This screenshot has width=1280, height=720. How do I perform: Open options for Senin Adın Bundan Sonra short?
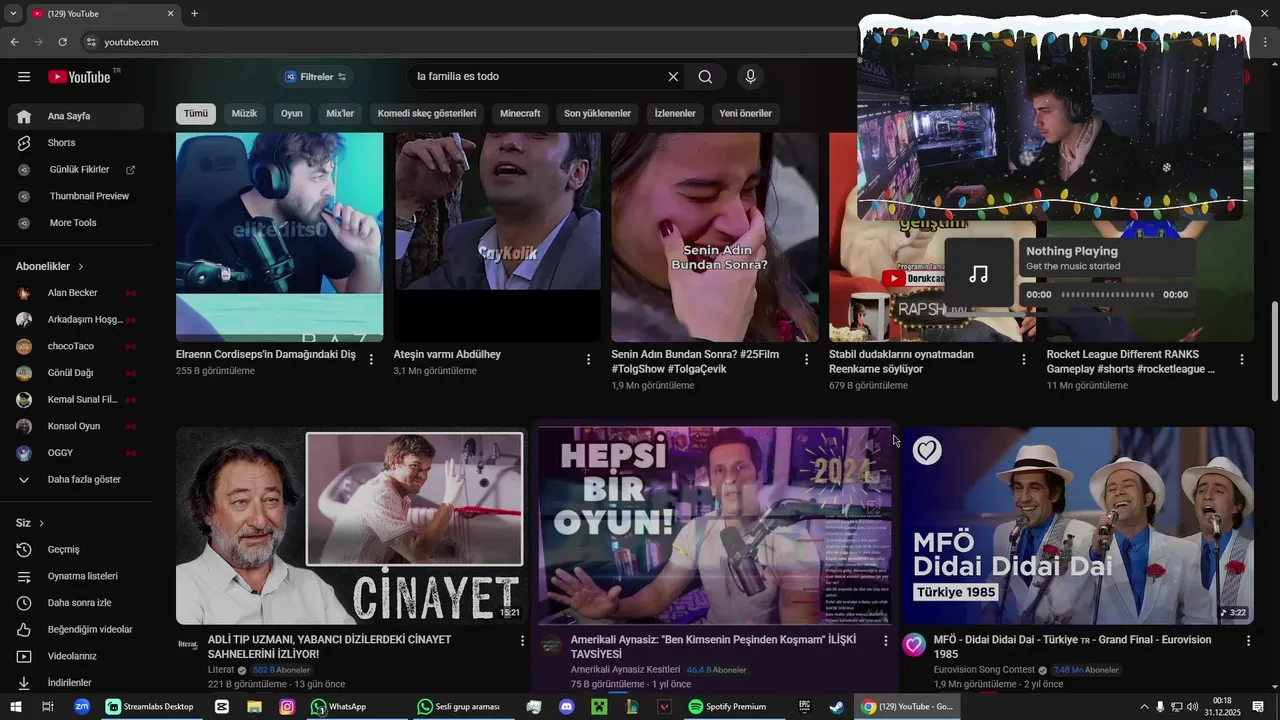(806, 359)
